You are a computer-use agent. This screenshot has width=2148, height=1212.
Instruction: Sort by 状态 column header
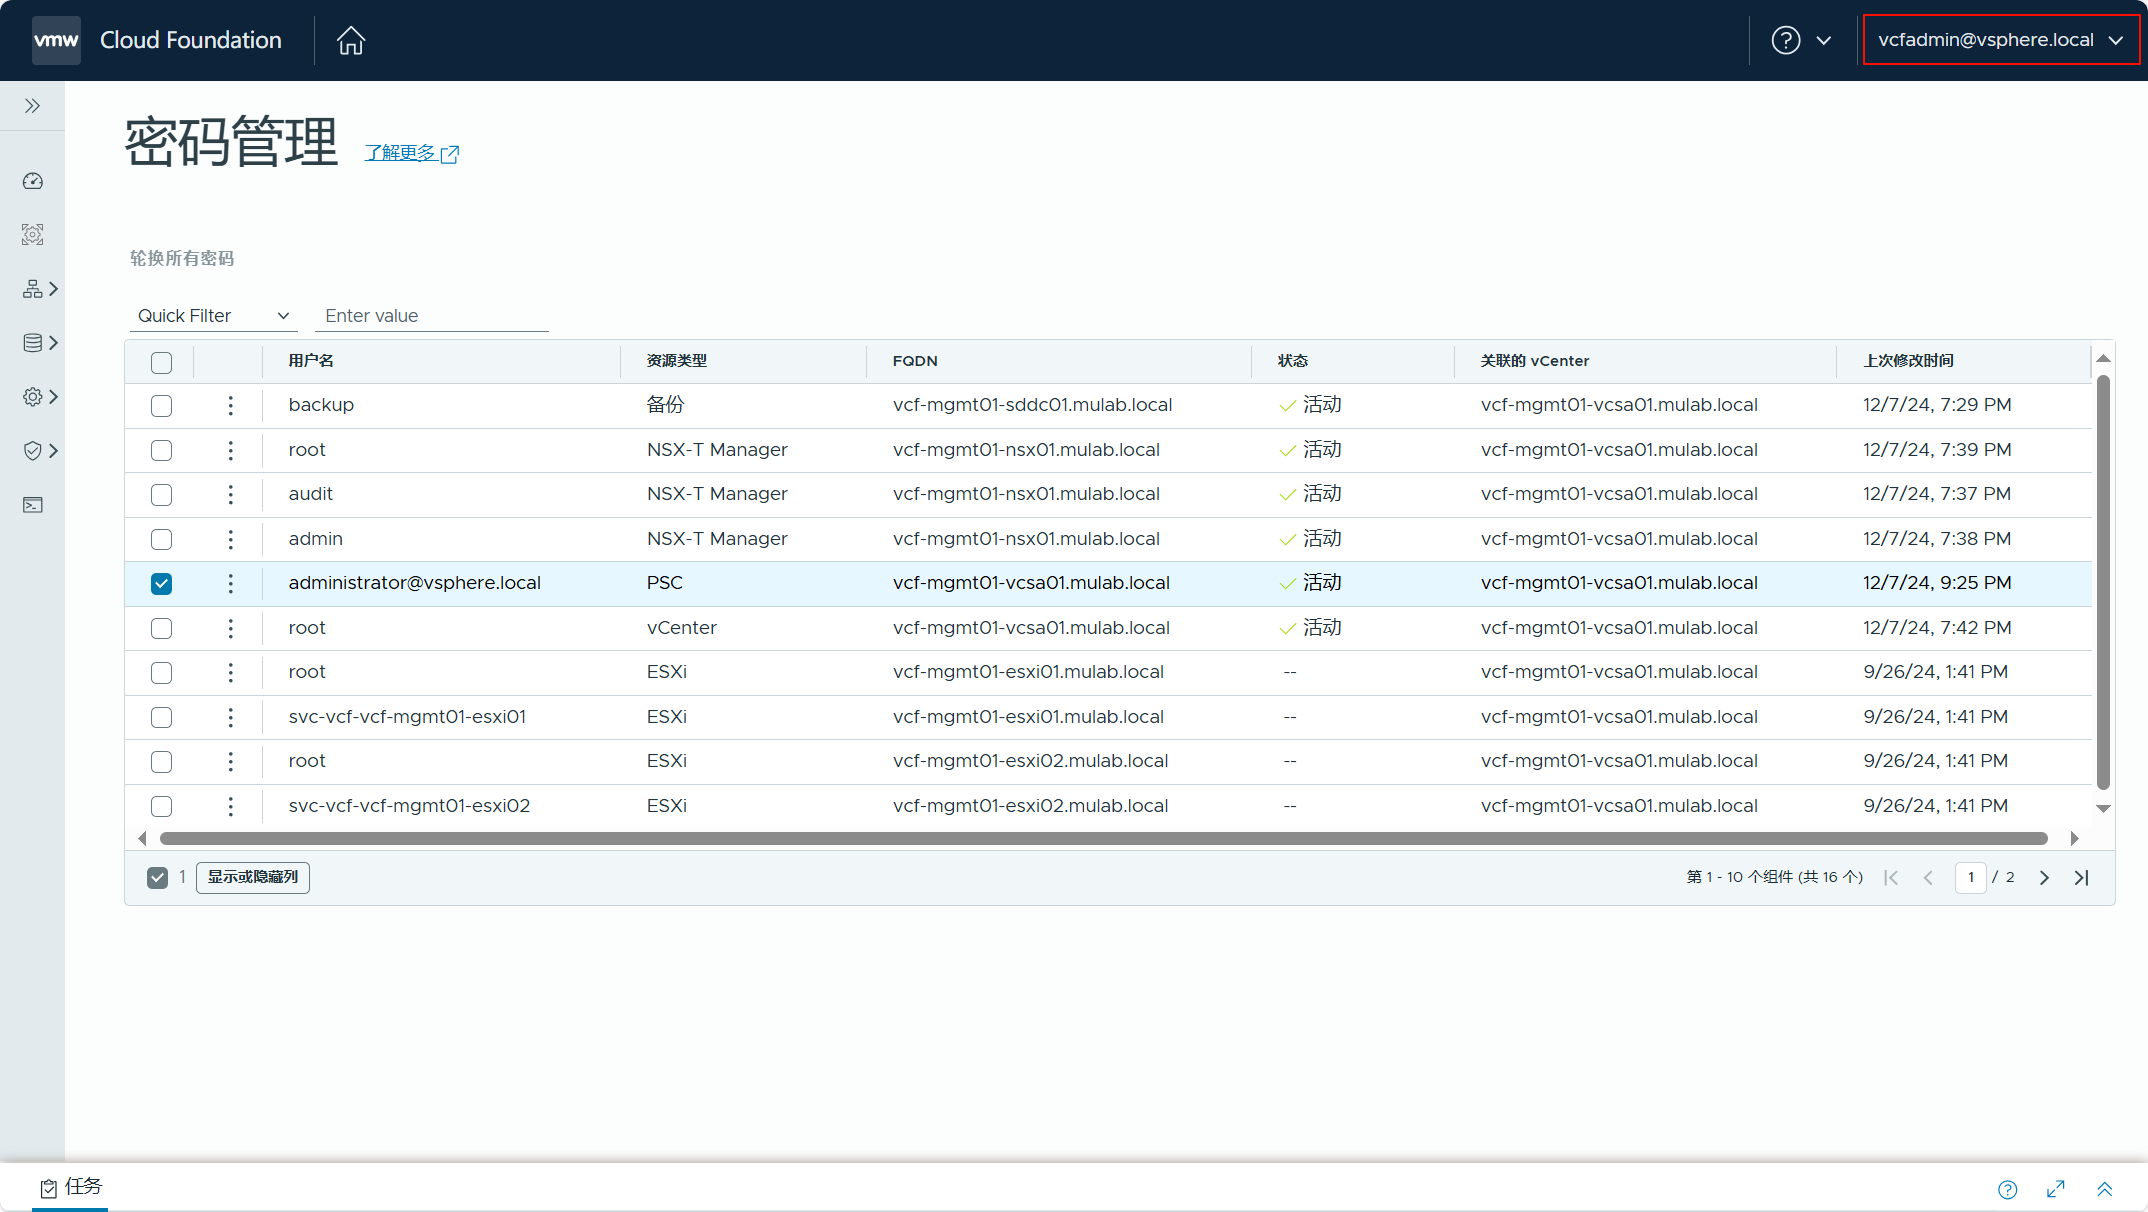coord(1293,361)
